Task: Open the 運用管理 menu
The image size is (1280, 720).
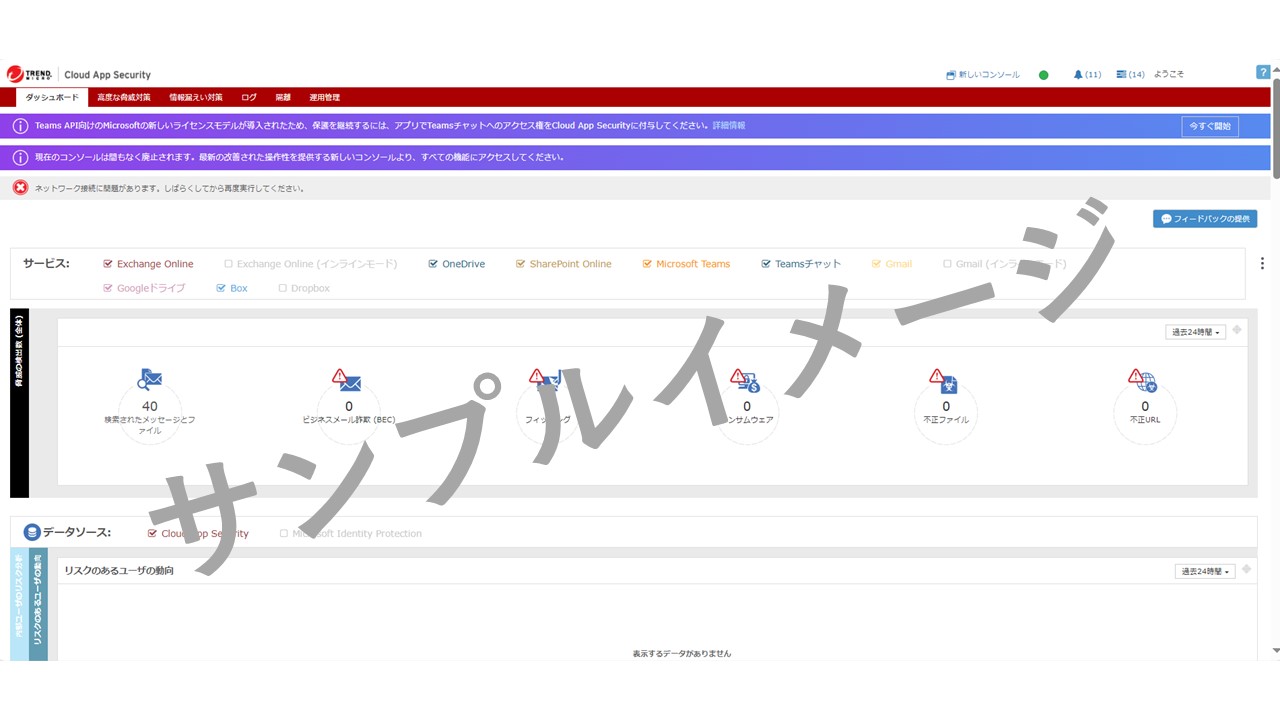Action: [x=324, y=97]
